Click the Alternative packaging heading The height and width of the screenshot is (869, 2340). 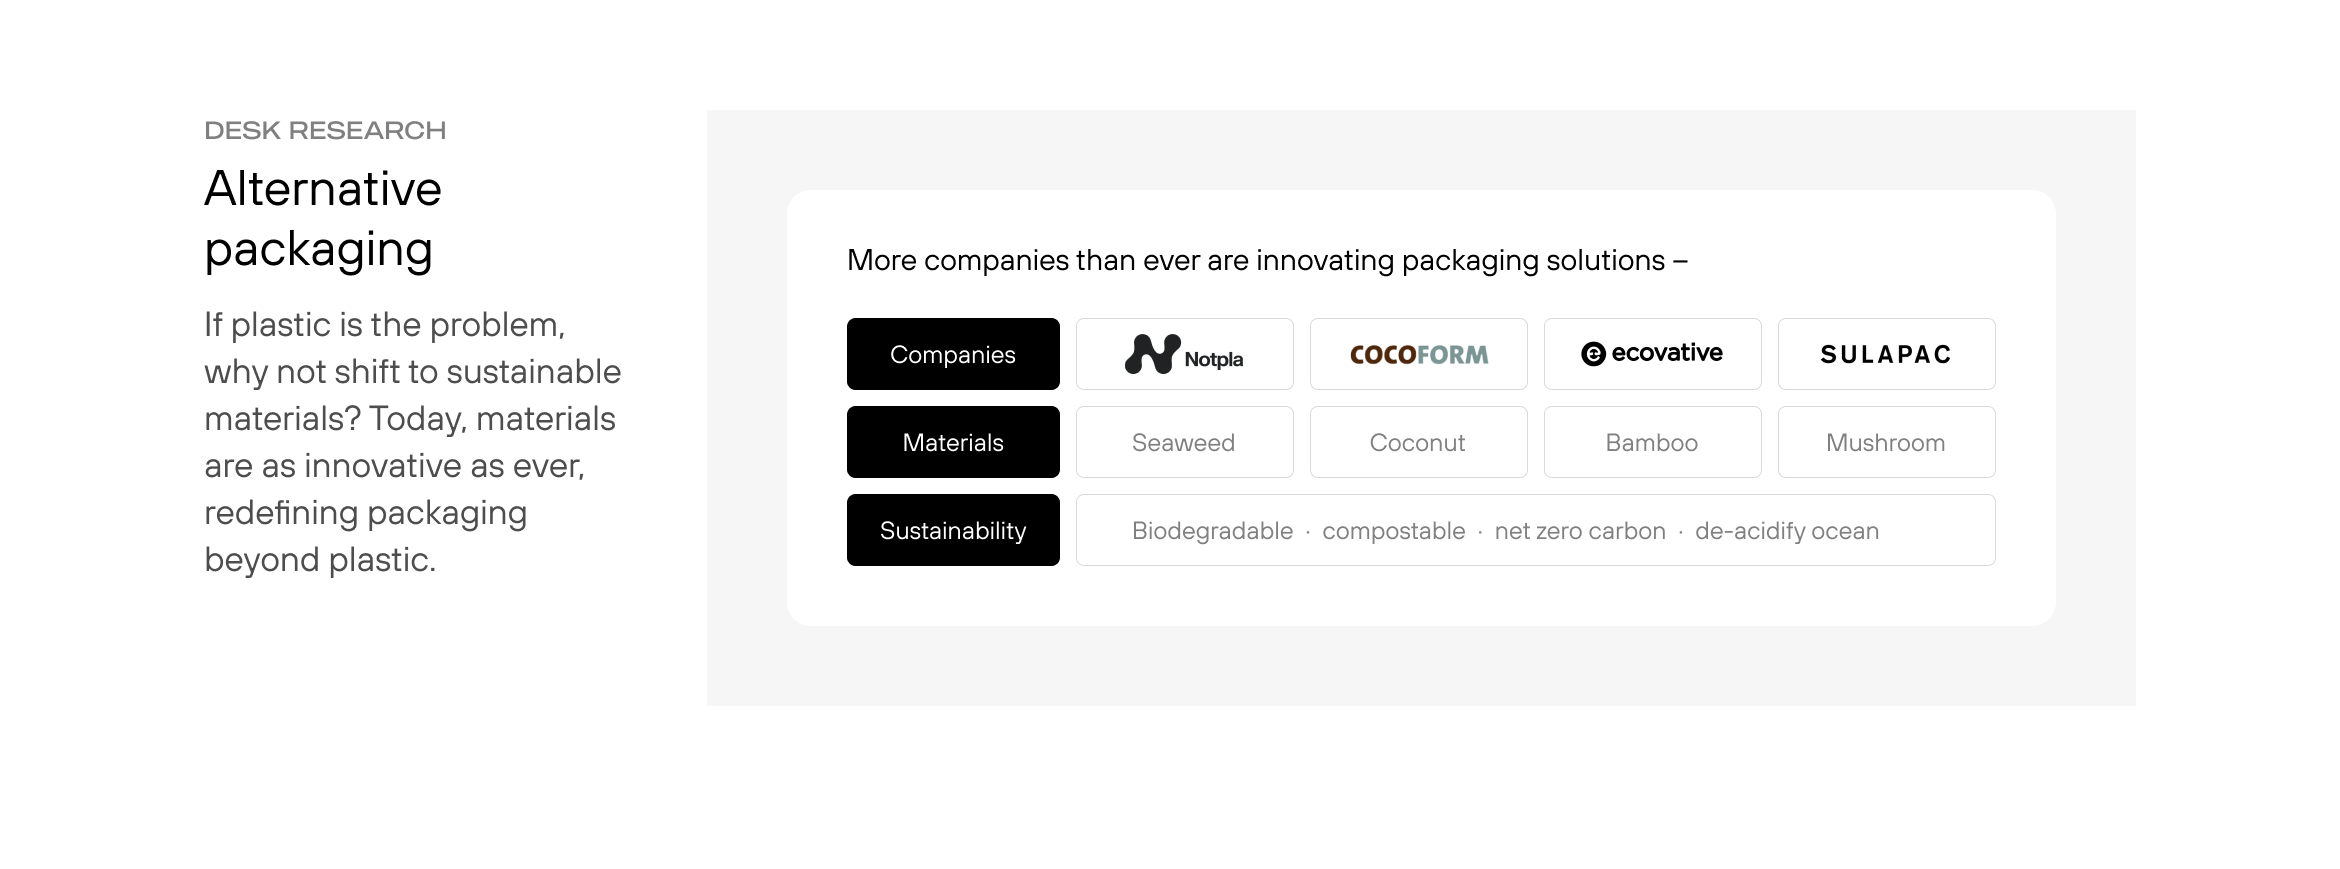tap(323, 218)
